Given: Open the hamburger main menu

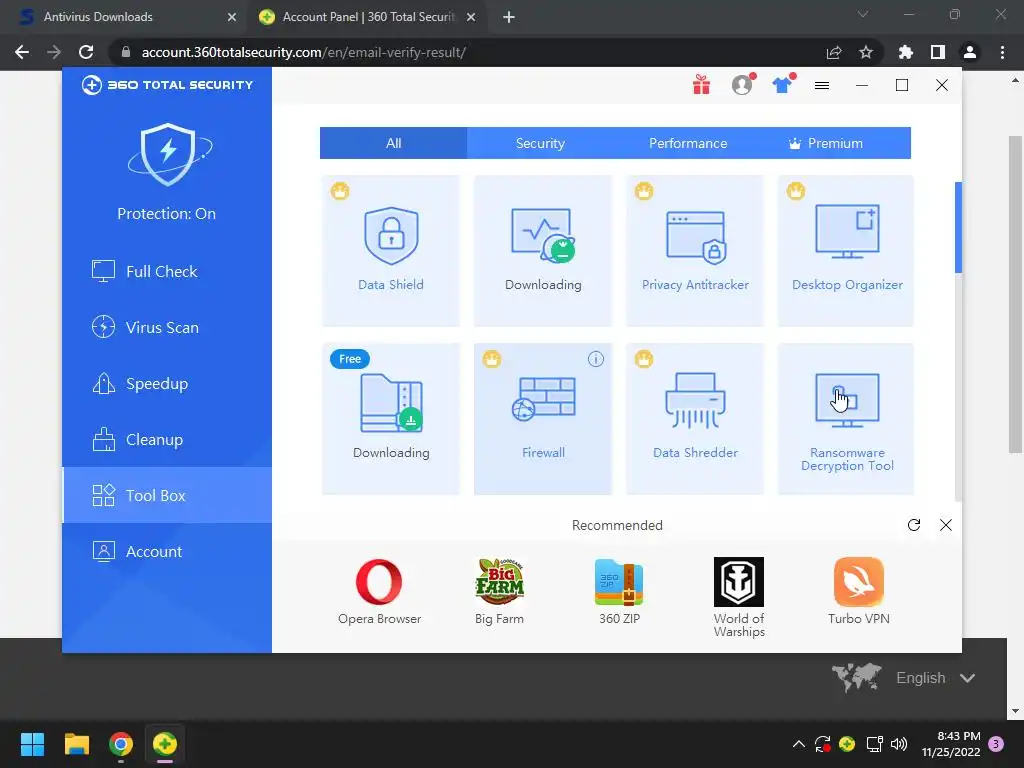Looking at the screenshot, I should (x=822, y=86).
